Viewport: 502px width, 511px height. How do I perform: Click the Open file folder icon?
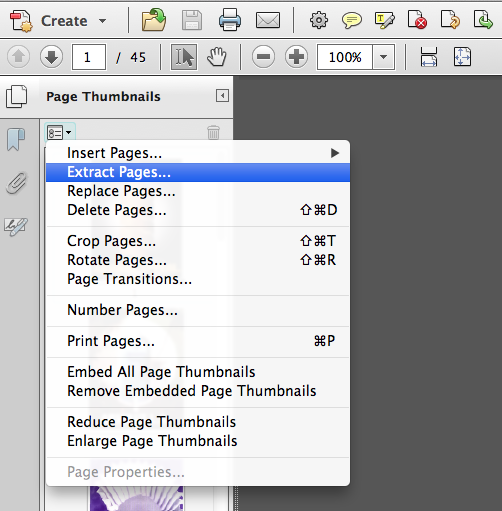click(x=154, y=21)
